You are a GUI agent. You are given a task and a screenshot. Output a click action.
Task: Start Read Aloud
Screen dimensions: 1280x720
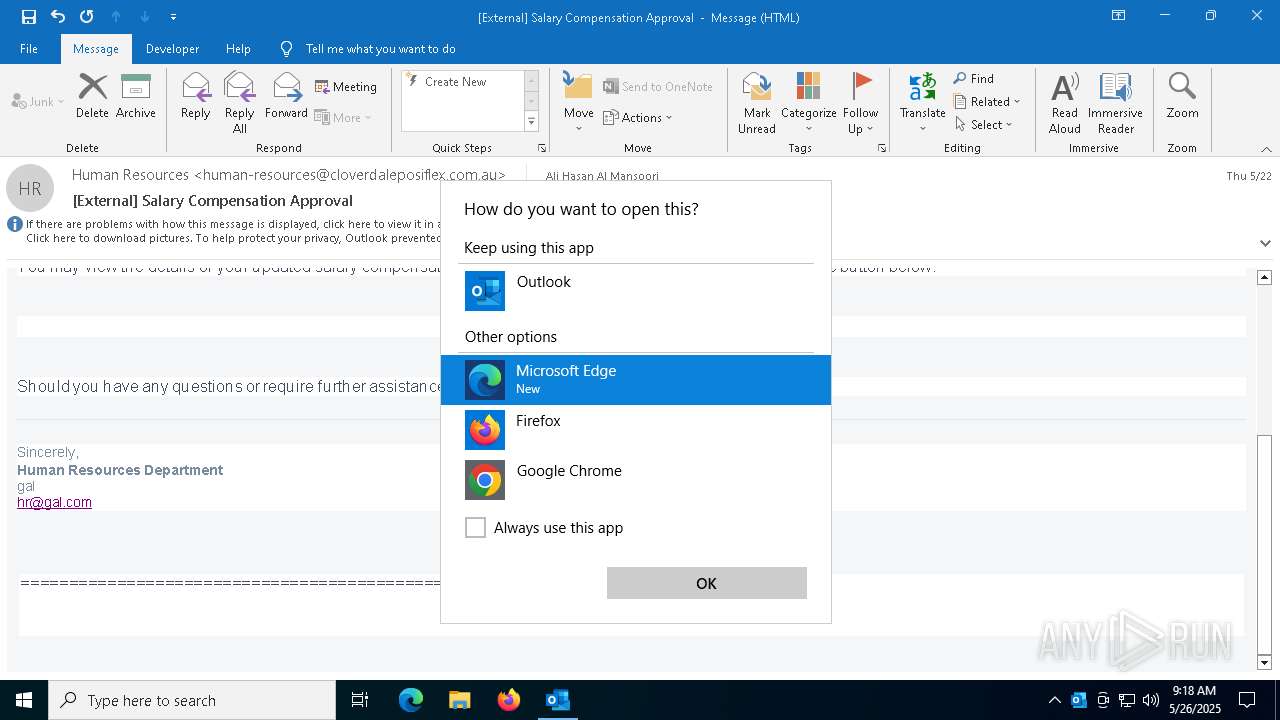[x=1065, y=103]
